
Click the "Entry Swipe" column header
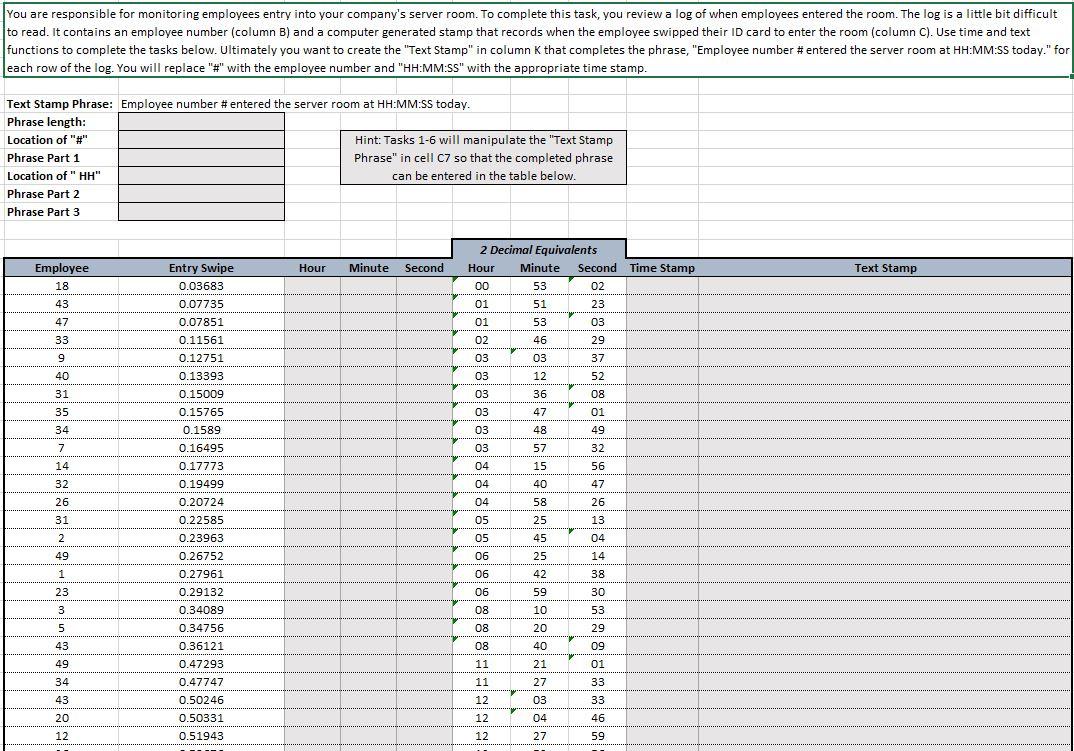click(x=201, y=268)
